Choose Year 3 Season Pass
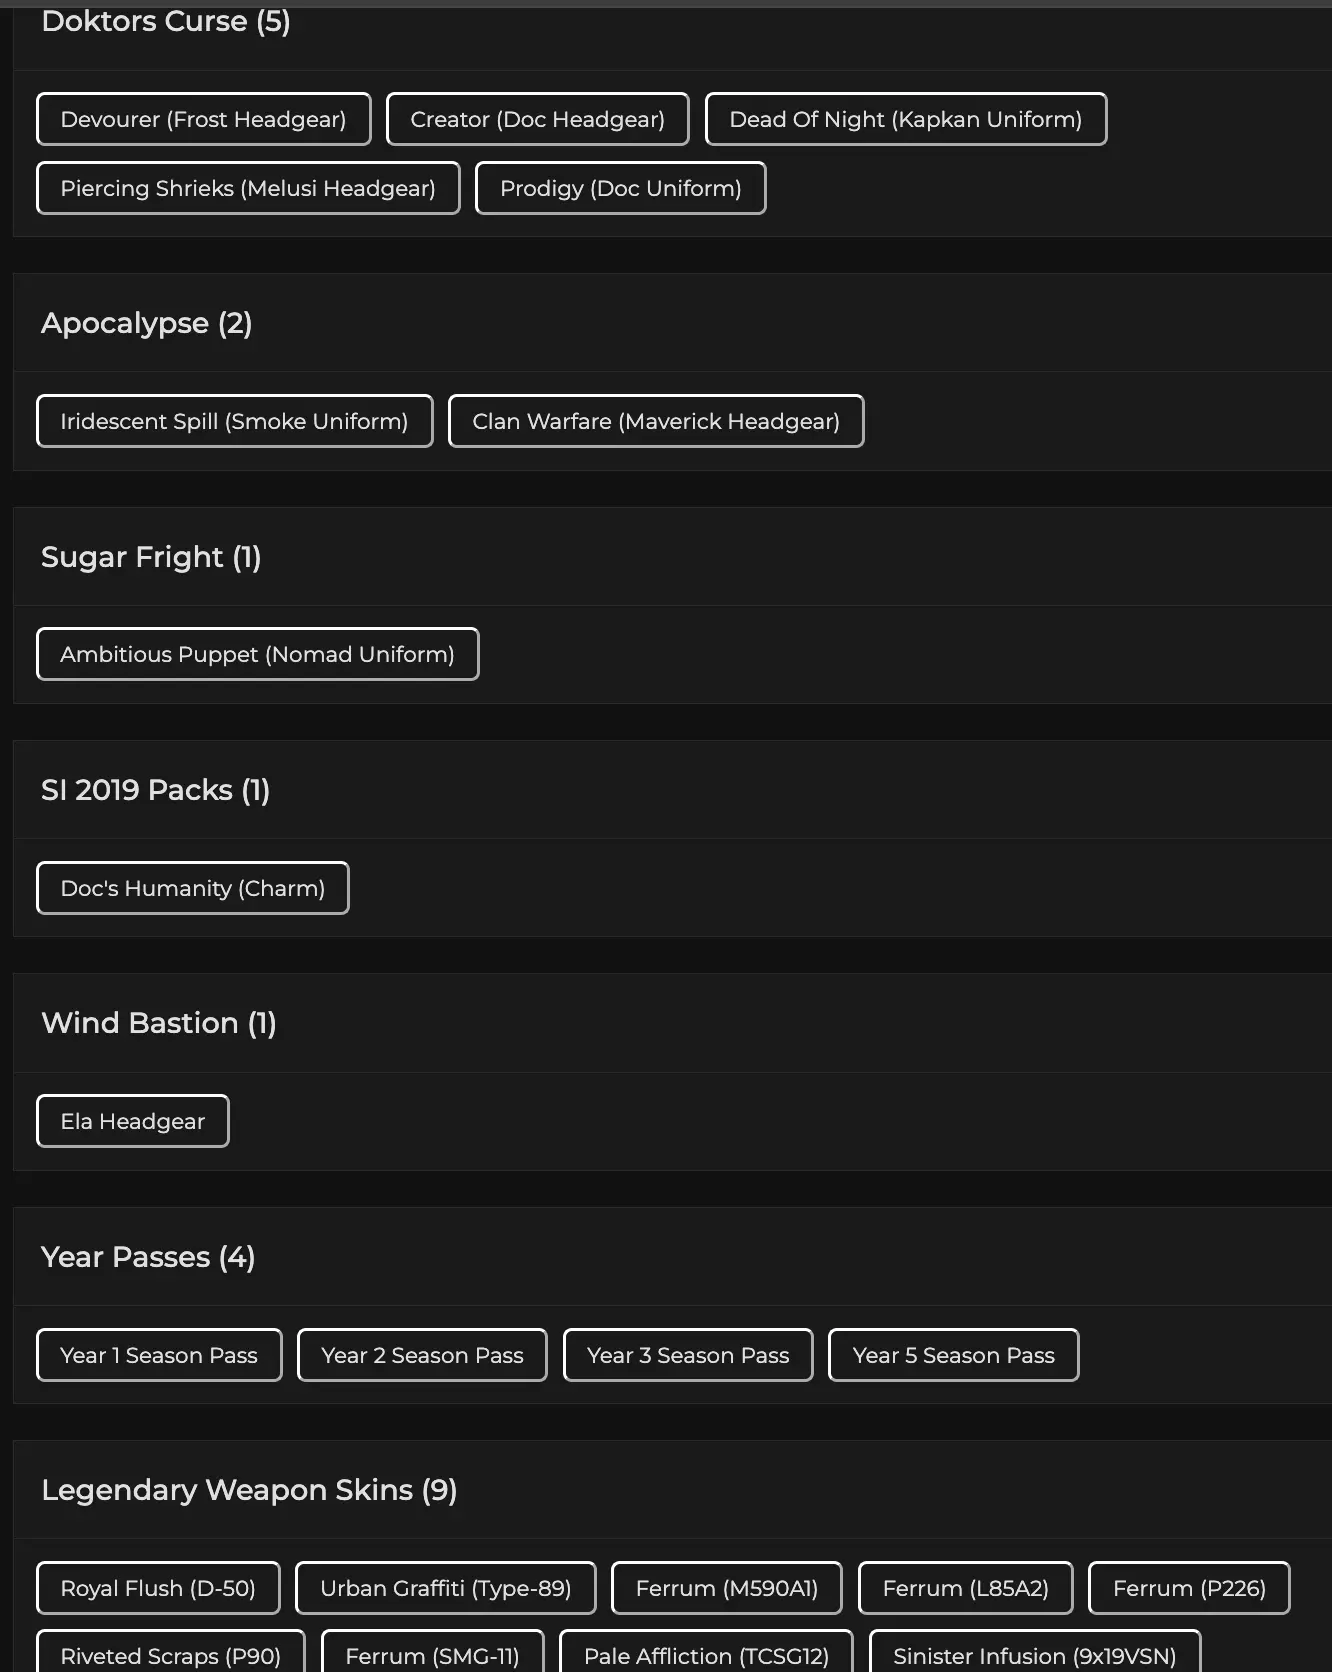This screenshot has height=1672, width=1332. [688, 1355]
